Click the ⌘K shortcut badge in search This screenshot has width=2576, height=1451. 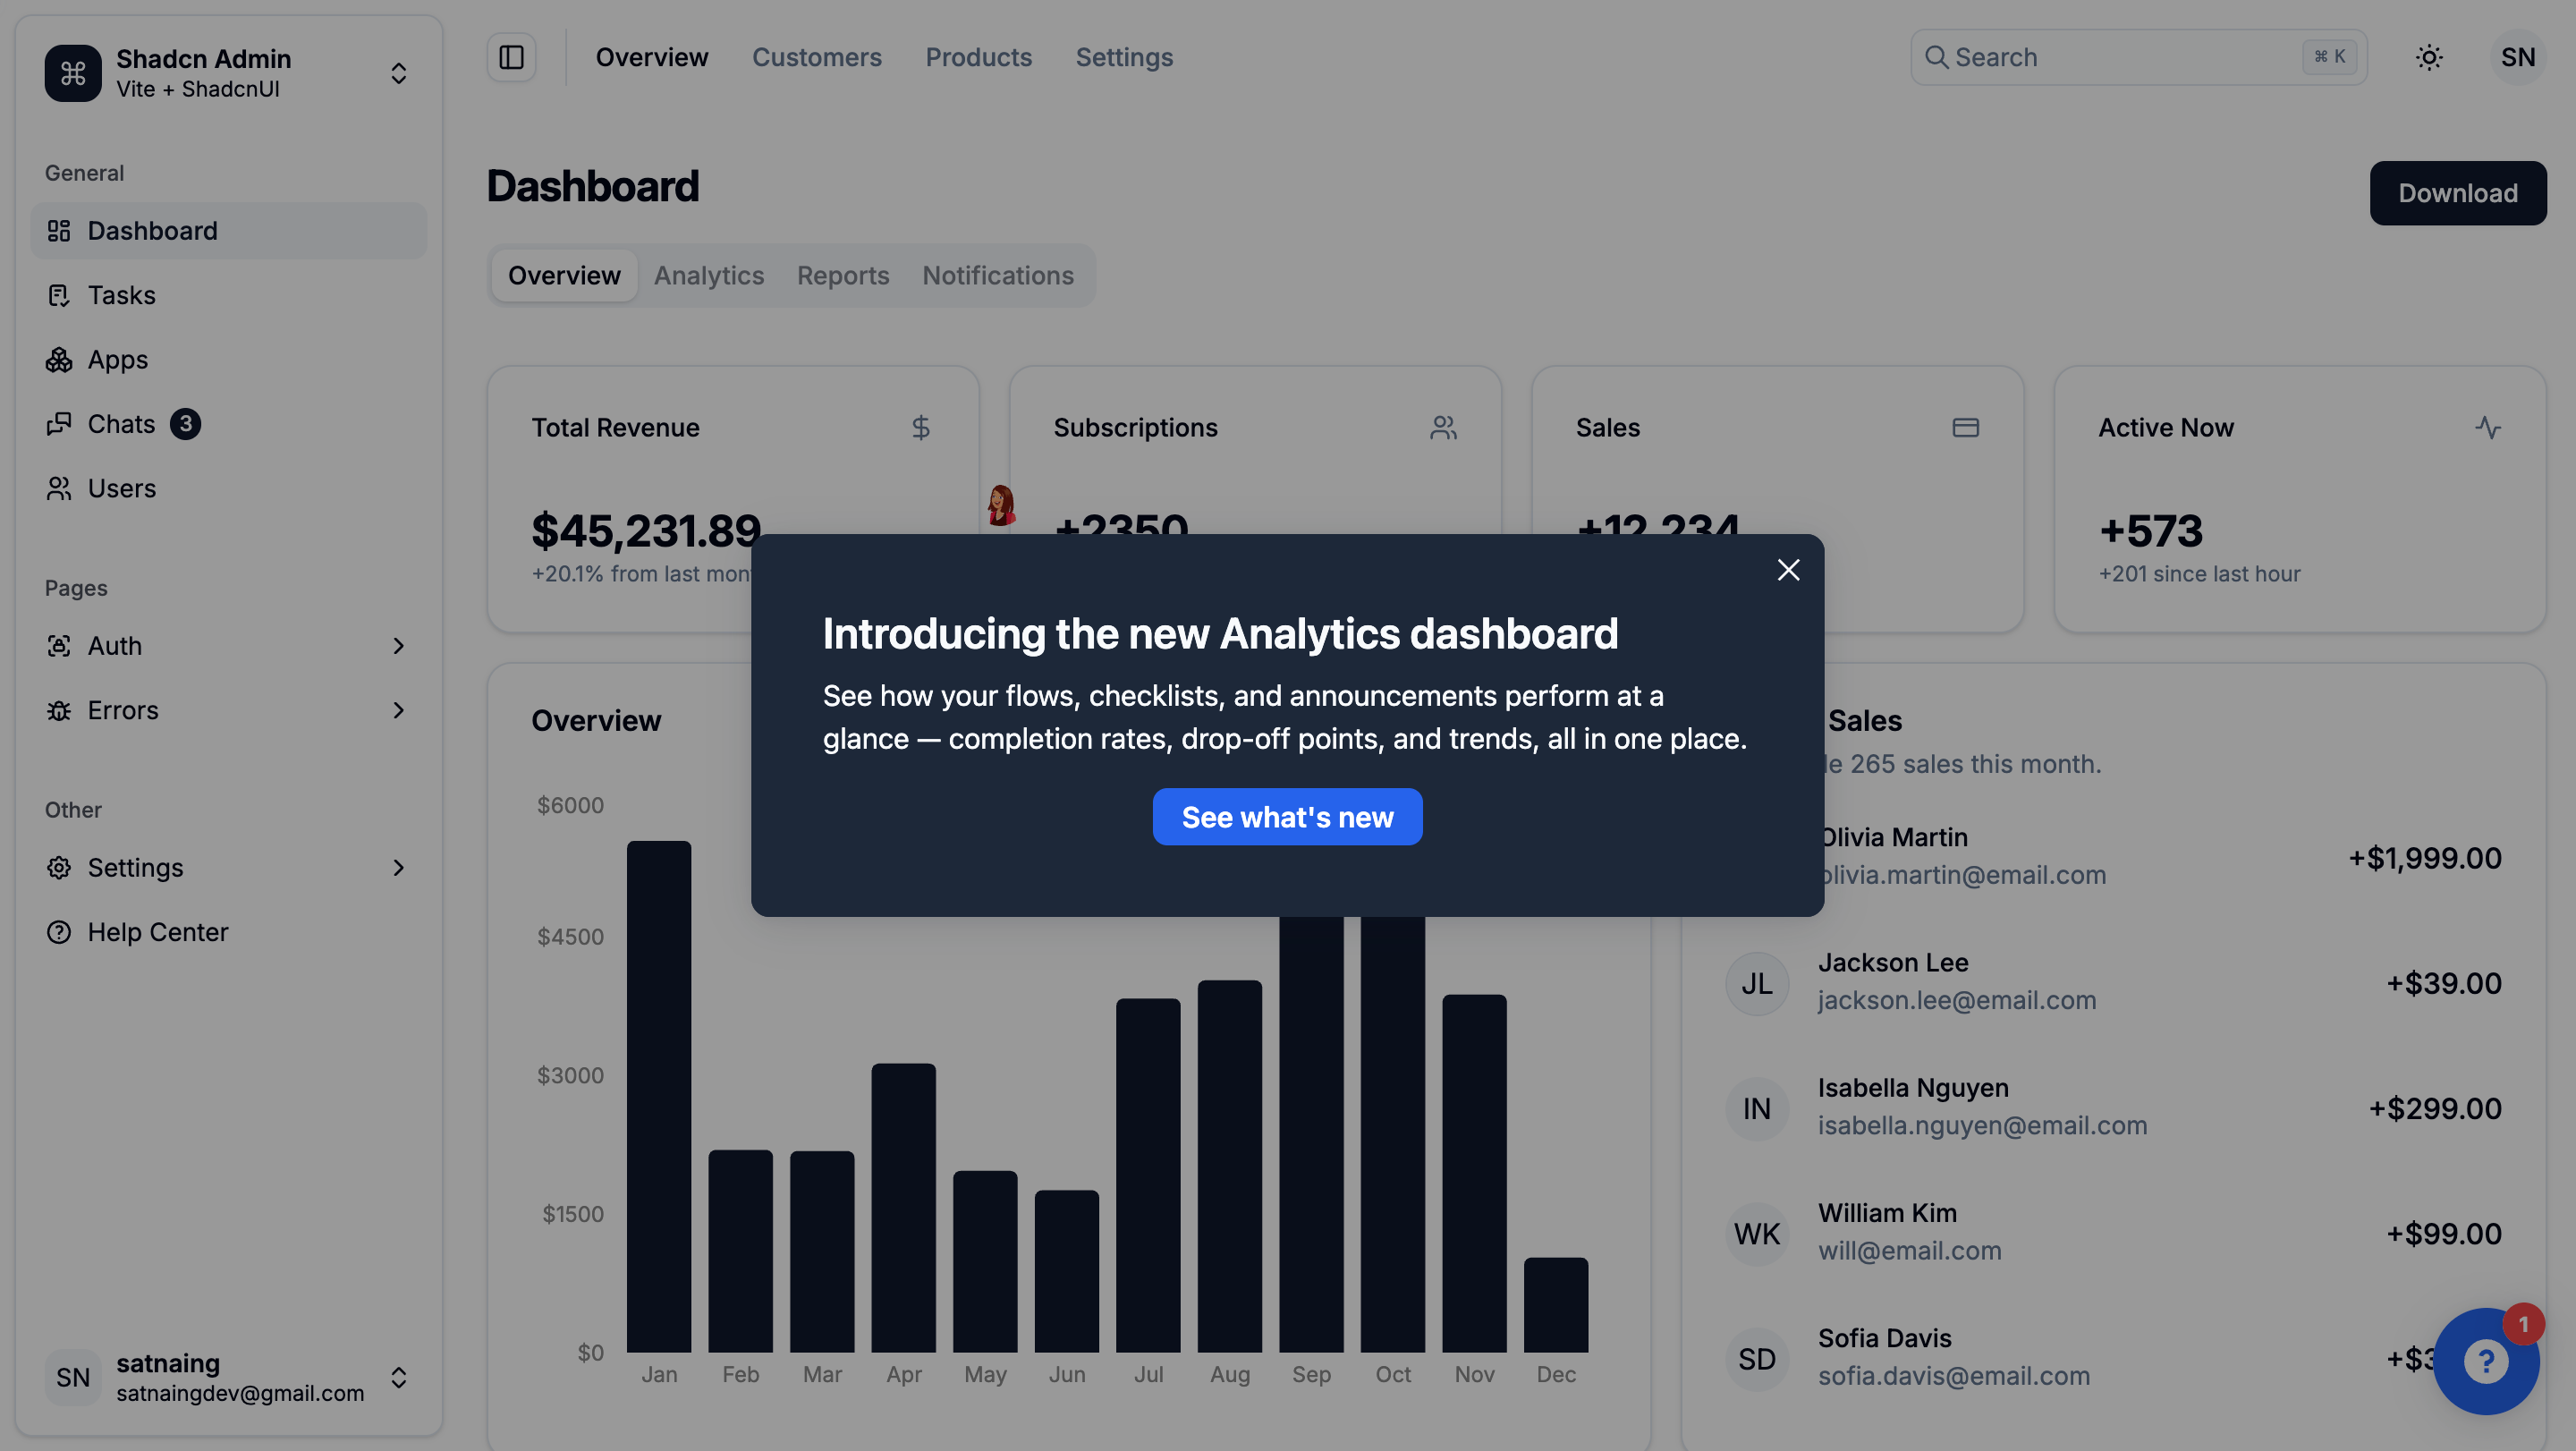click(x=2329, y=57)
